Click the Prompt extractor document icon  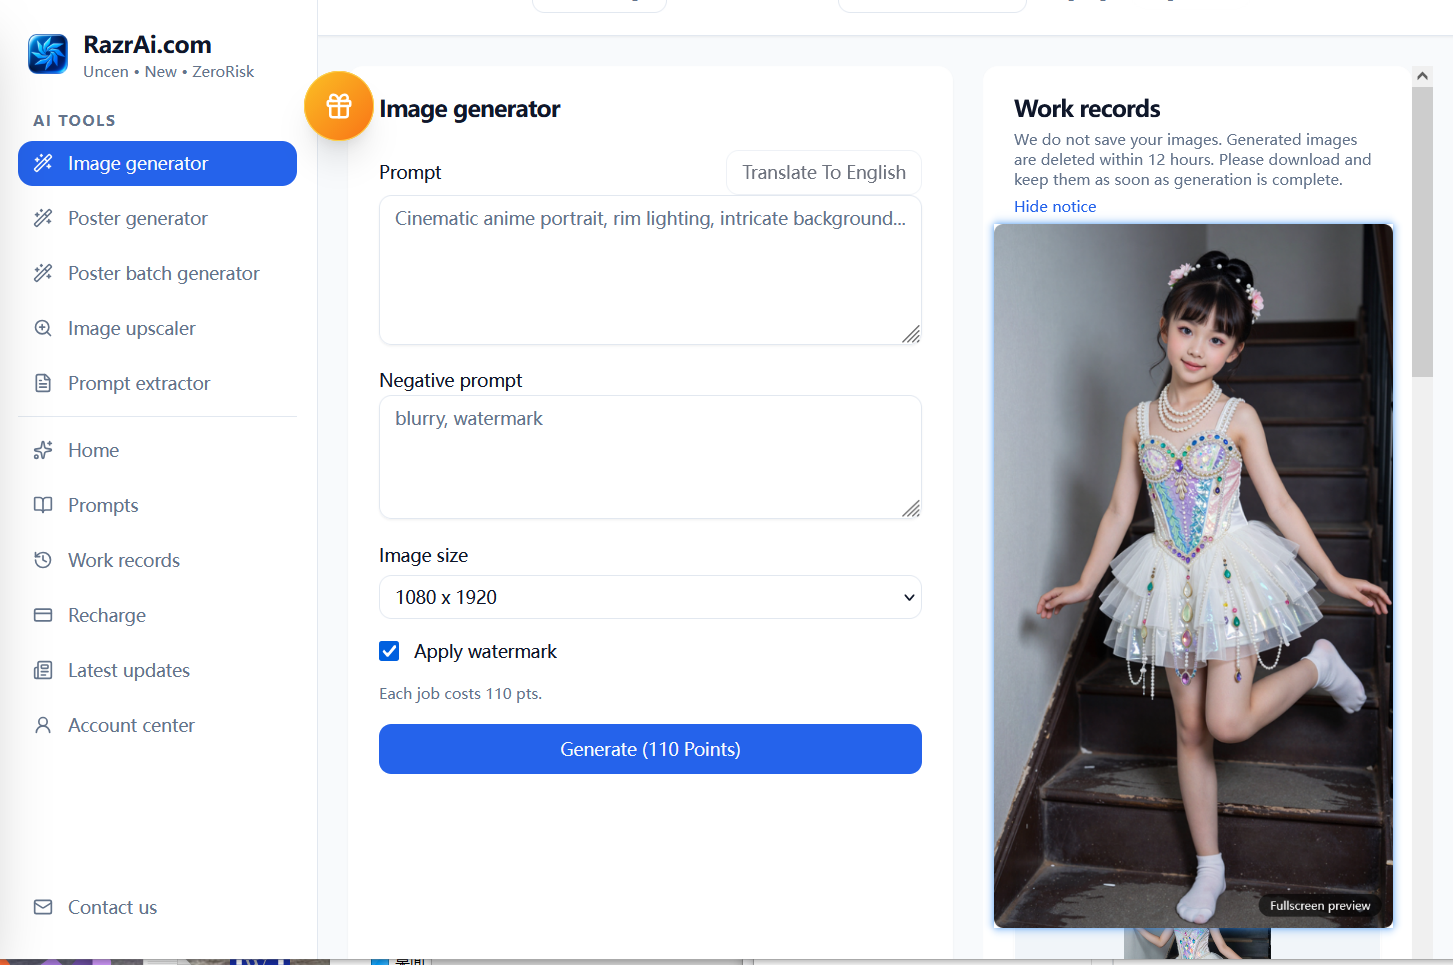click(x=43, y=383)
